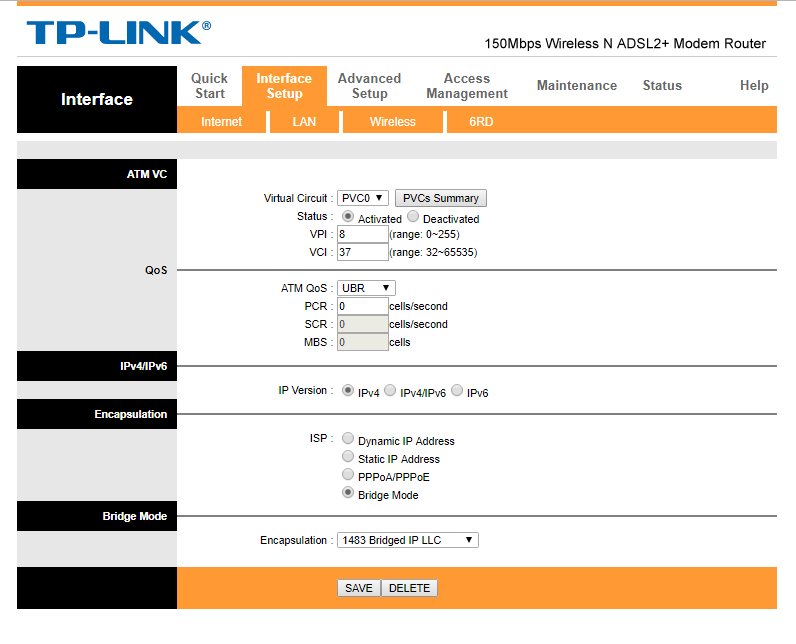The width and height of the screenshot is (796, 644).
Task: Click the VPI range 0~255 hint
Action: coord(424,234)
